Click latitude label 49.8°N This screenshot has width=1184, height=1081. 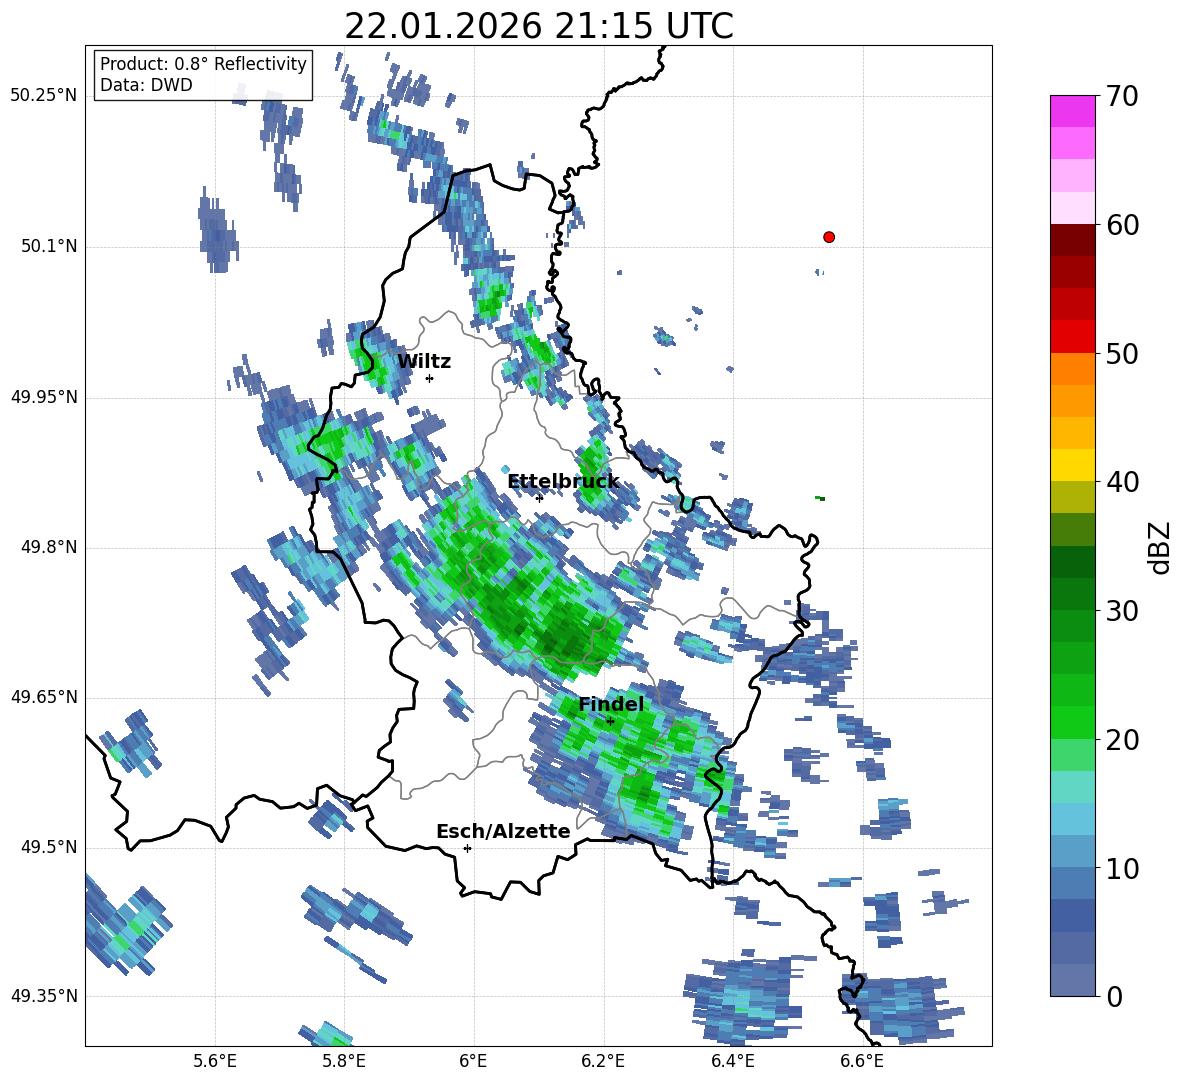pyautogui.click(x=50, y=547)
